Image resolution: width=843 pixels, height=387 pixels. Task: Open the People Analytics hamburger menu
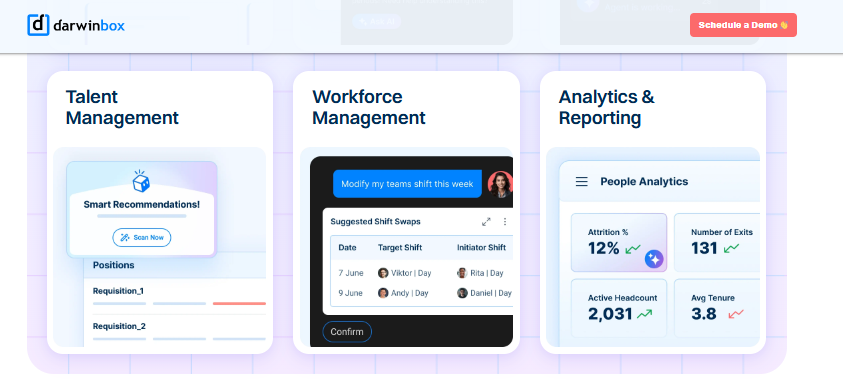click(x=582, y=182)
